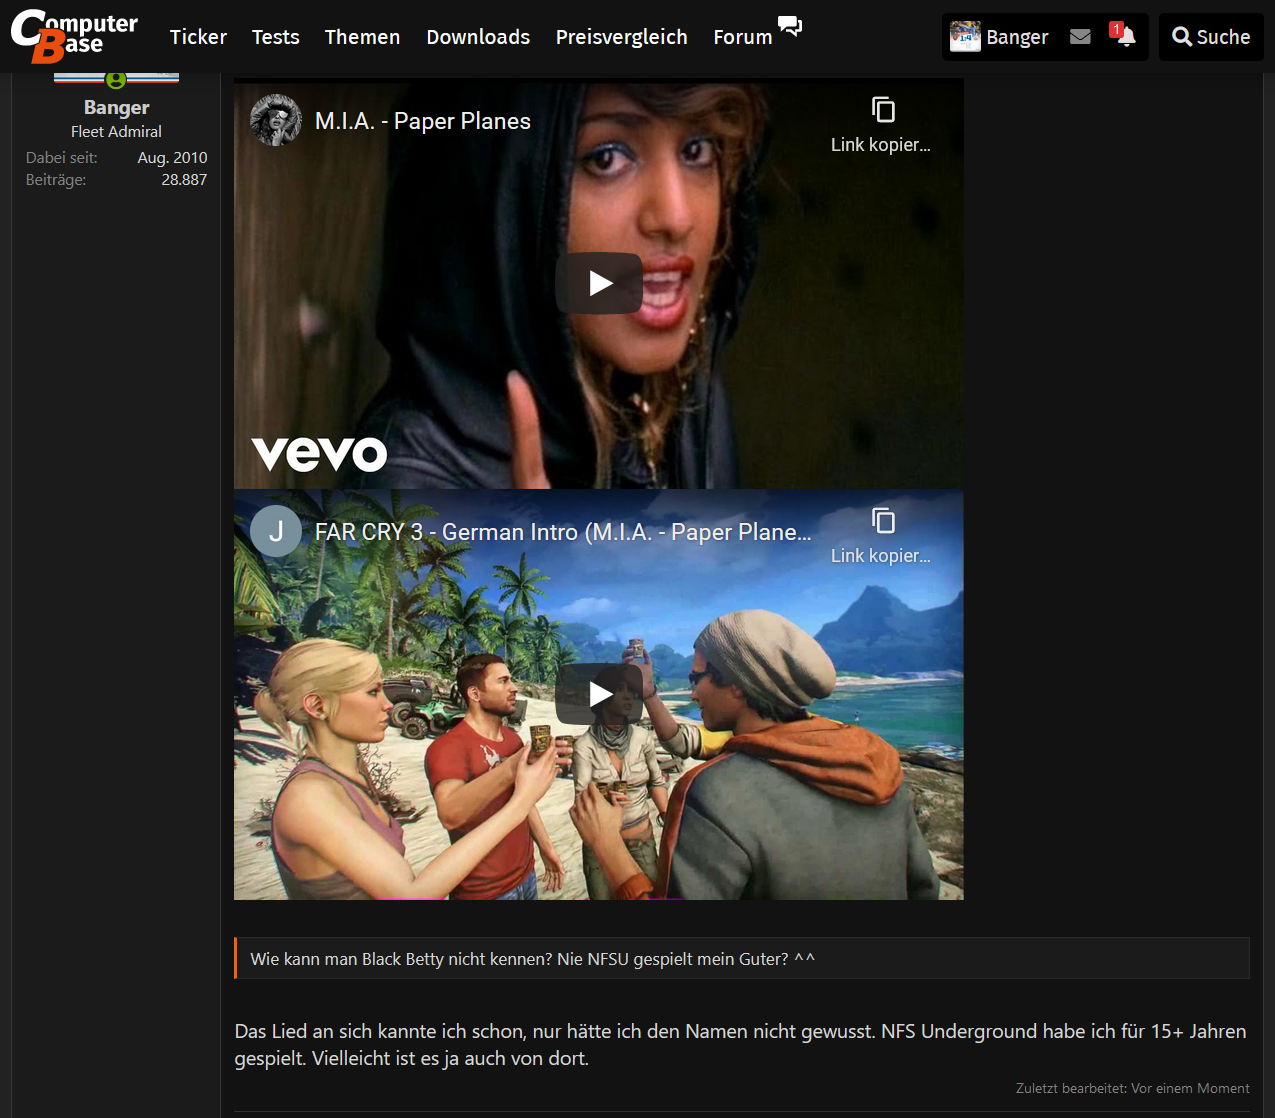Click the join date 'Aug. 2010'

(x=172, y=158)
